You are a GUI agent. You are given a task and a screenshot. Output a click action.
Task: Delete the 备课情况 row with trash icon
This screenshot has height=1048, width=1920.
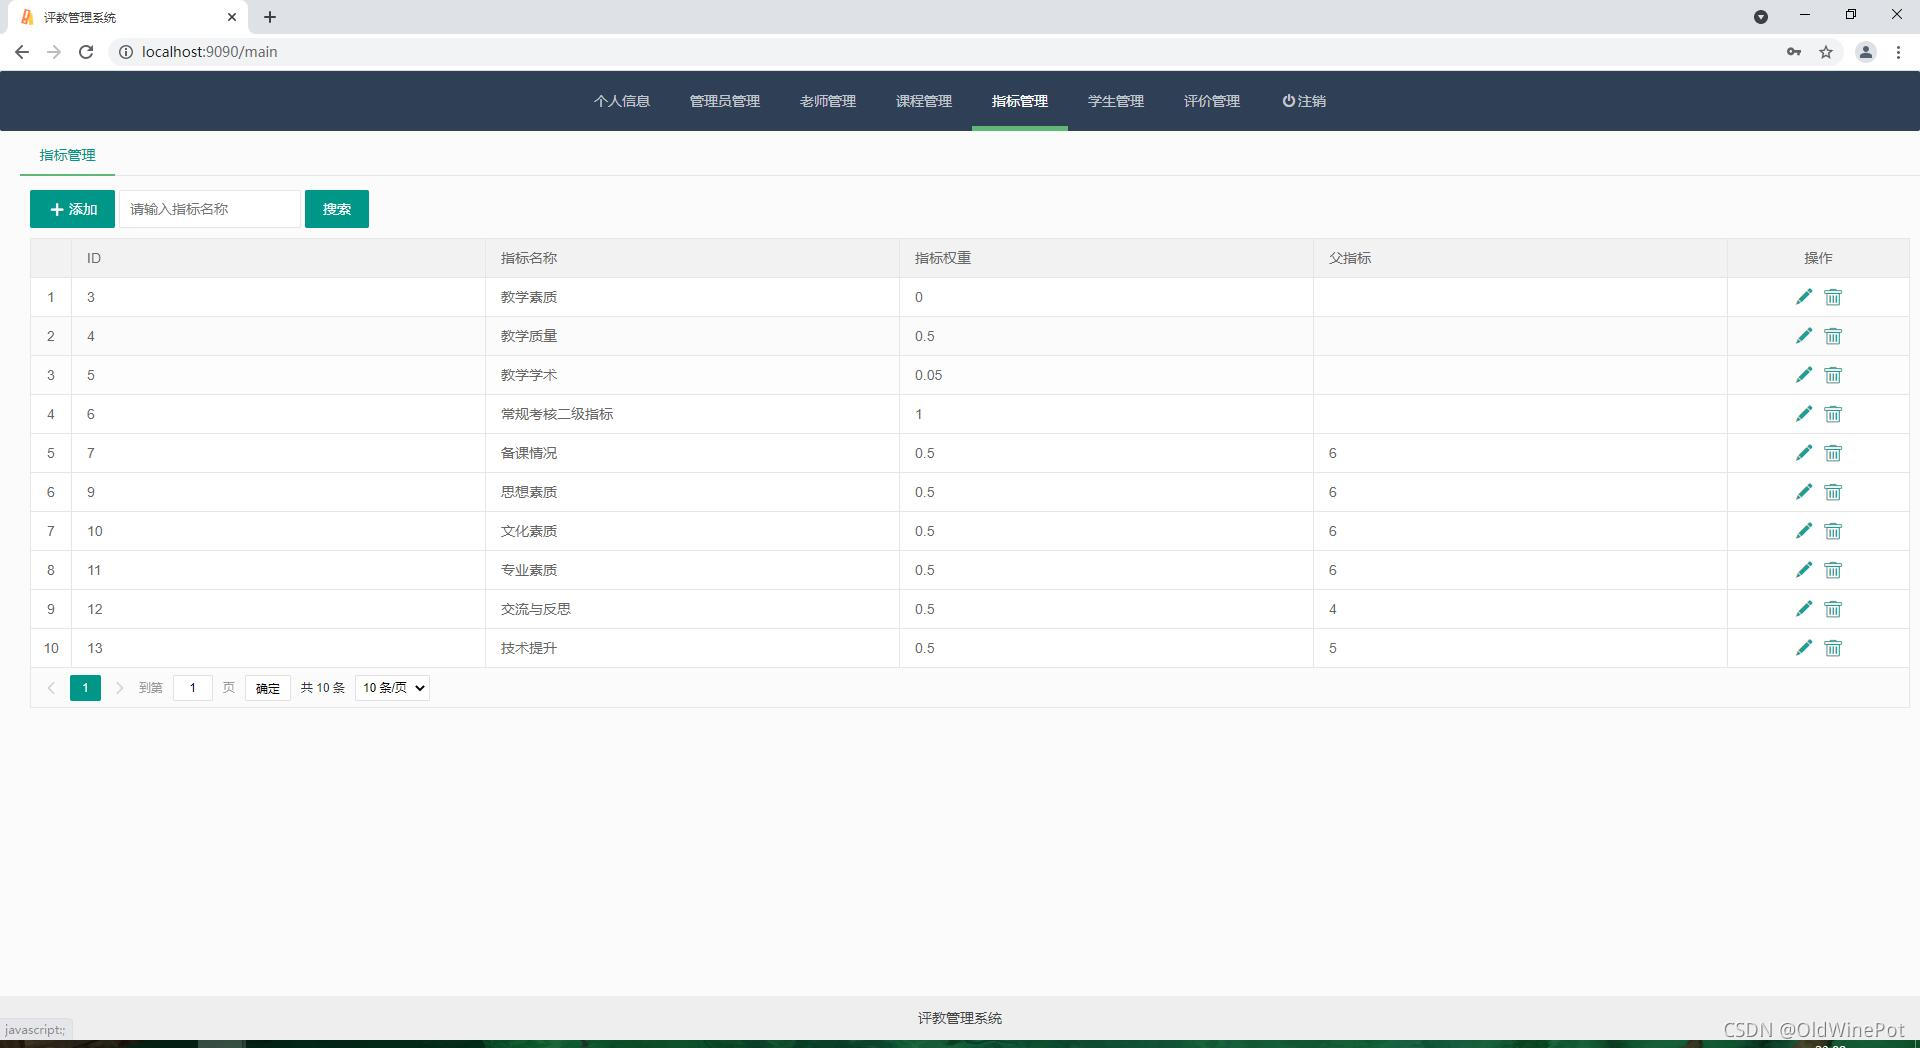[1833, 453]
